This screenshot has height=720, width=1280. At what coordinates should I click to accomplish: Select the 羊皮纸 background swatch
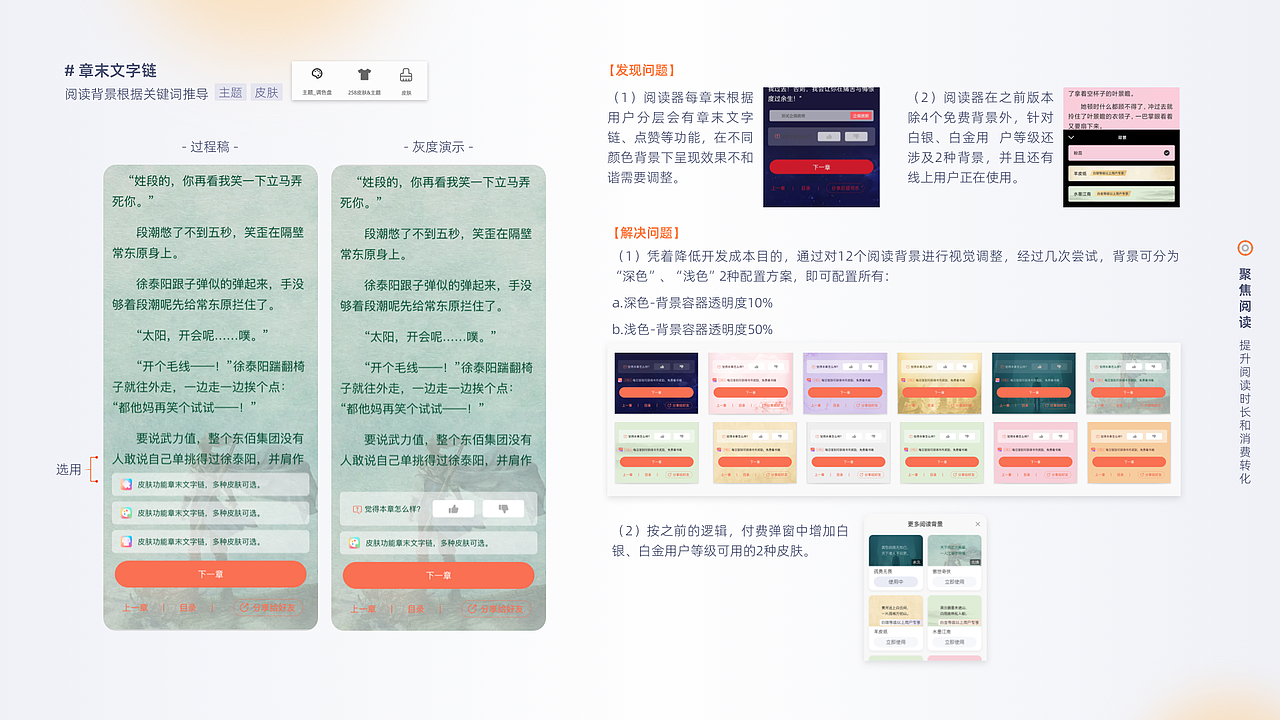pos(1121,173)
